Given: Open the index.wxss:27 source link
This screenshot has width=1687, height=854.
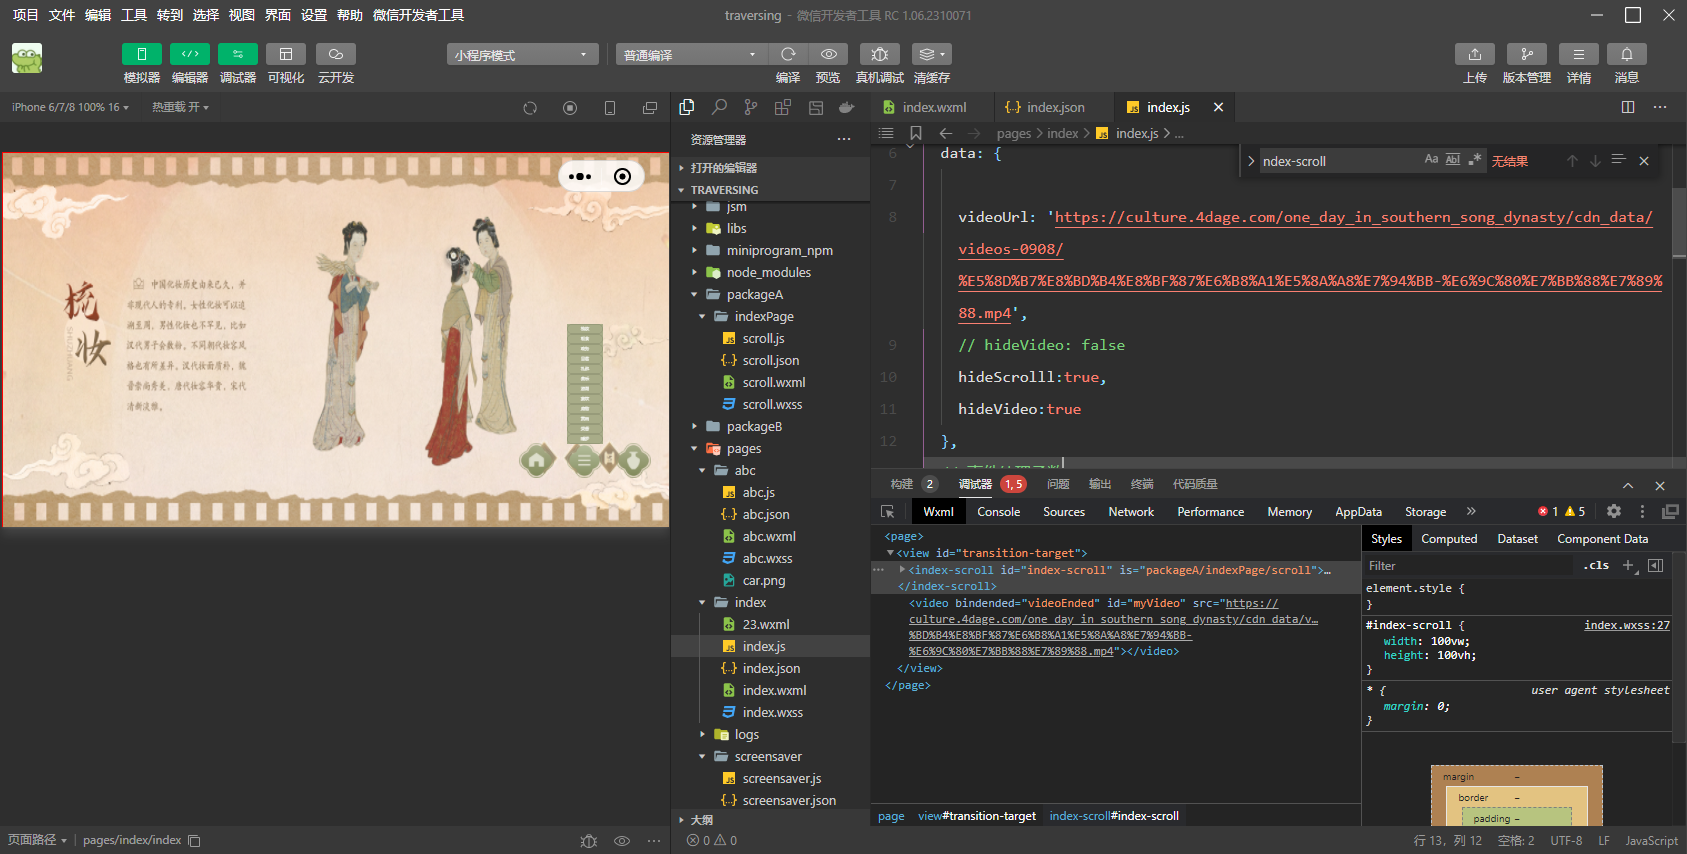Looking at the screenshot, I should (x=1626, y=625).
